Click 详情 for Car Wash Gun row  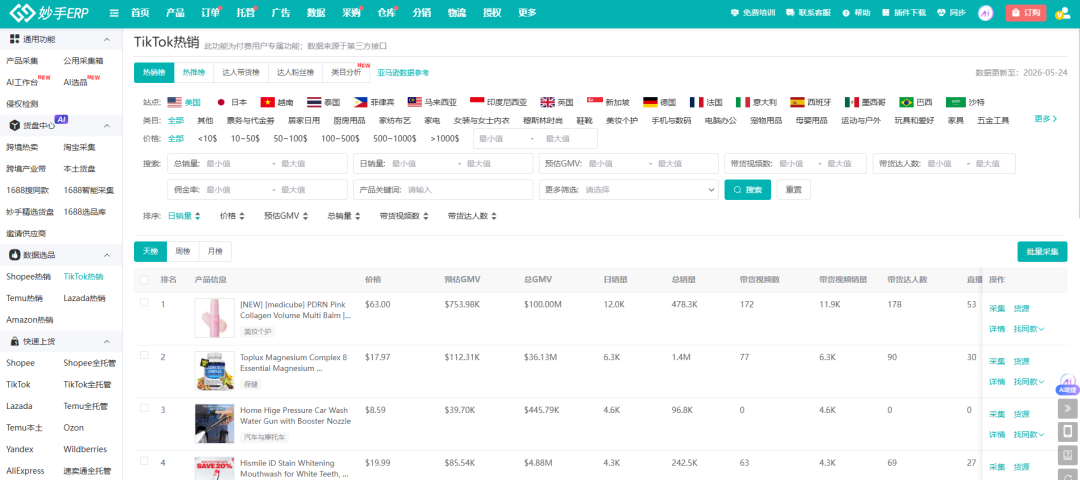pyautogui.click(x=997, y=435)
